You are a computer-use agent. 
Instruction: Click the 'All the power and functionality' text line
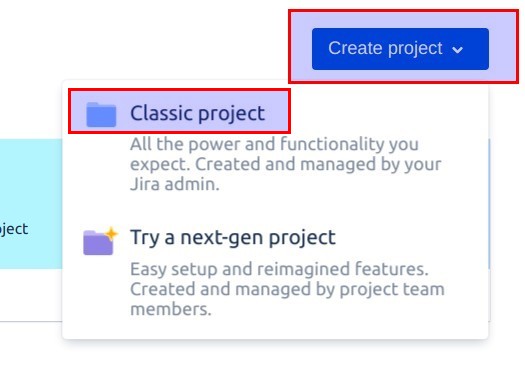tap(274, 144)
